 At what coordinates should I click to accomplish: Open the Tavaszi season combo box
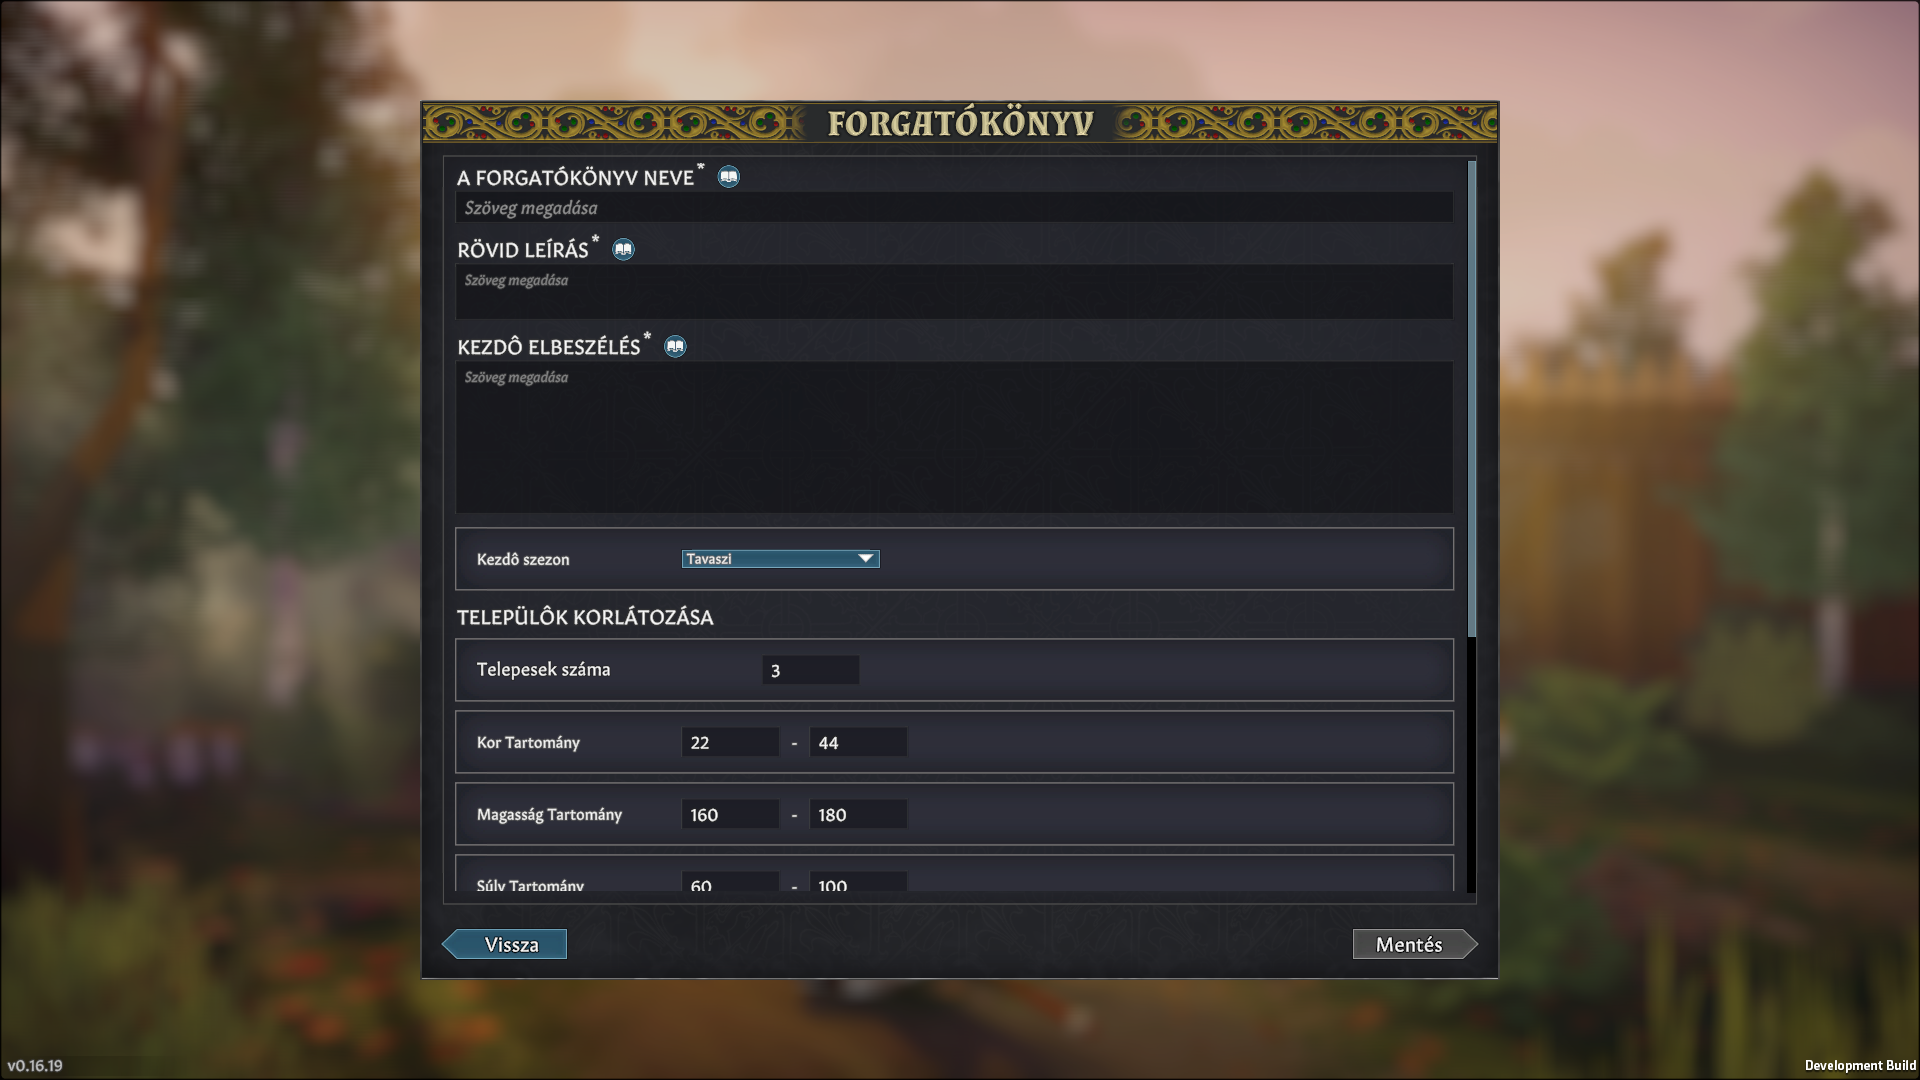[780, 559]
